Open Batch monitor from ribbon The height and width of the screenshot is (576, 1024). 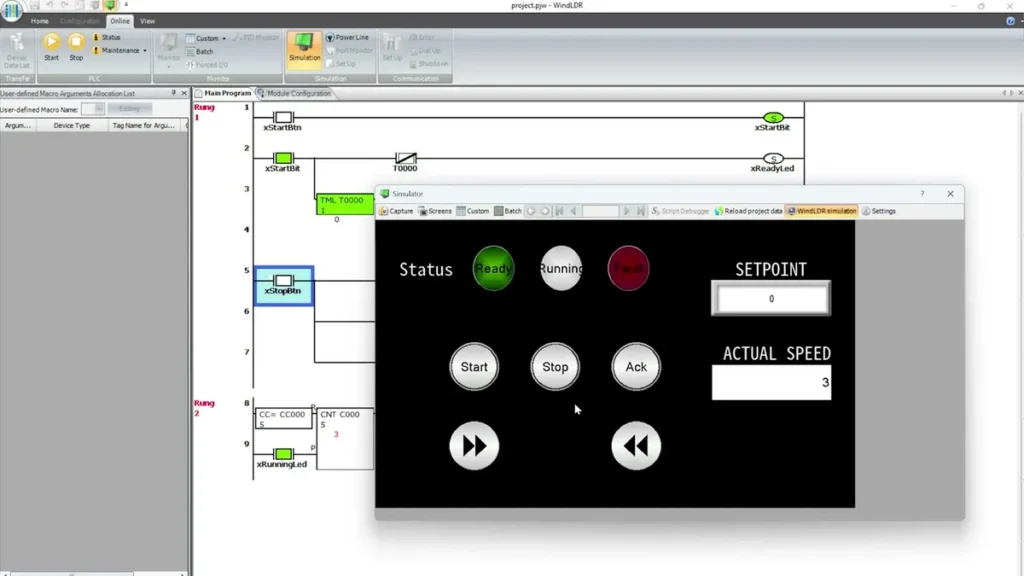pyautogui.click(x=200, y=51)
